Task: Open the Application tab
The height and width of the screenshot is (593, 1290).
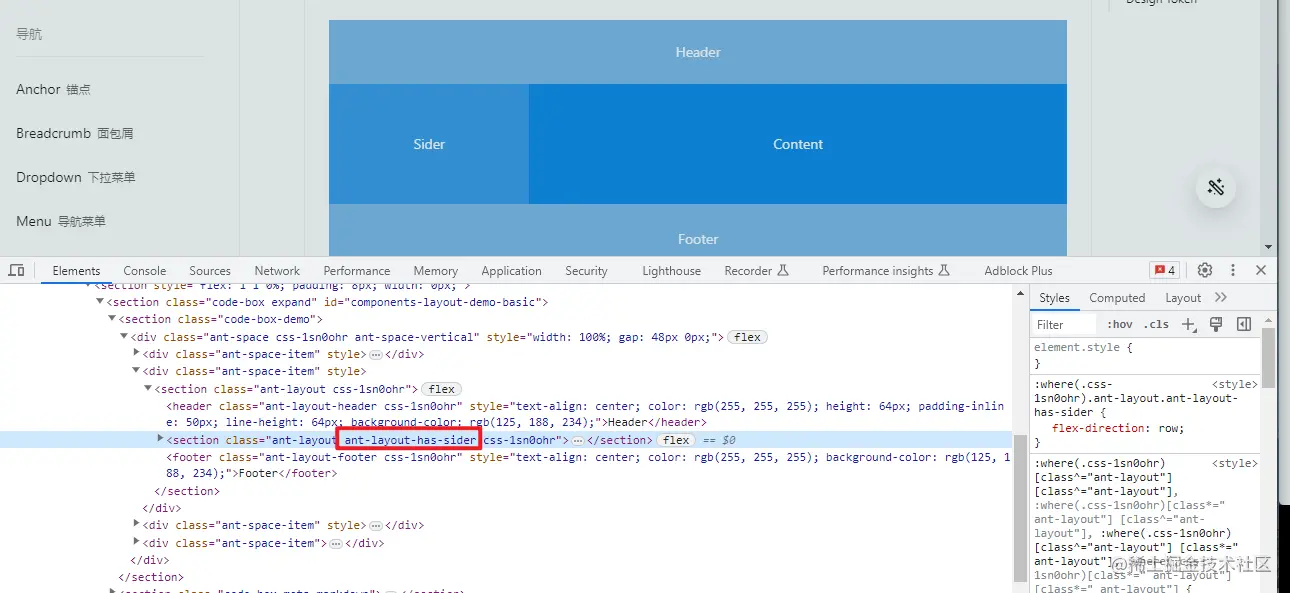Action: pos(511,271)
